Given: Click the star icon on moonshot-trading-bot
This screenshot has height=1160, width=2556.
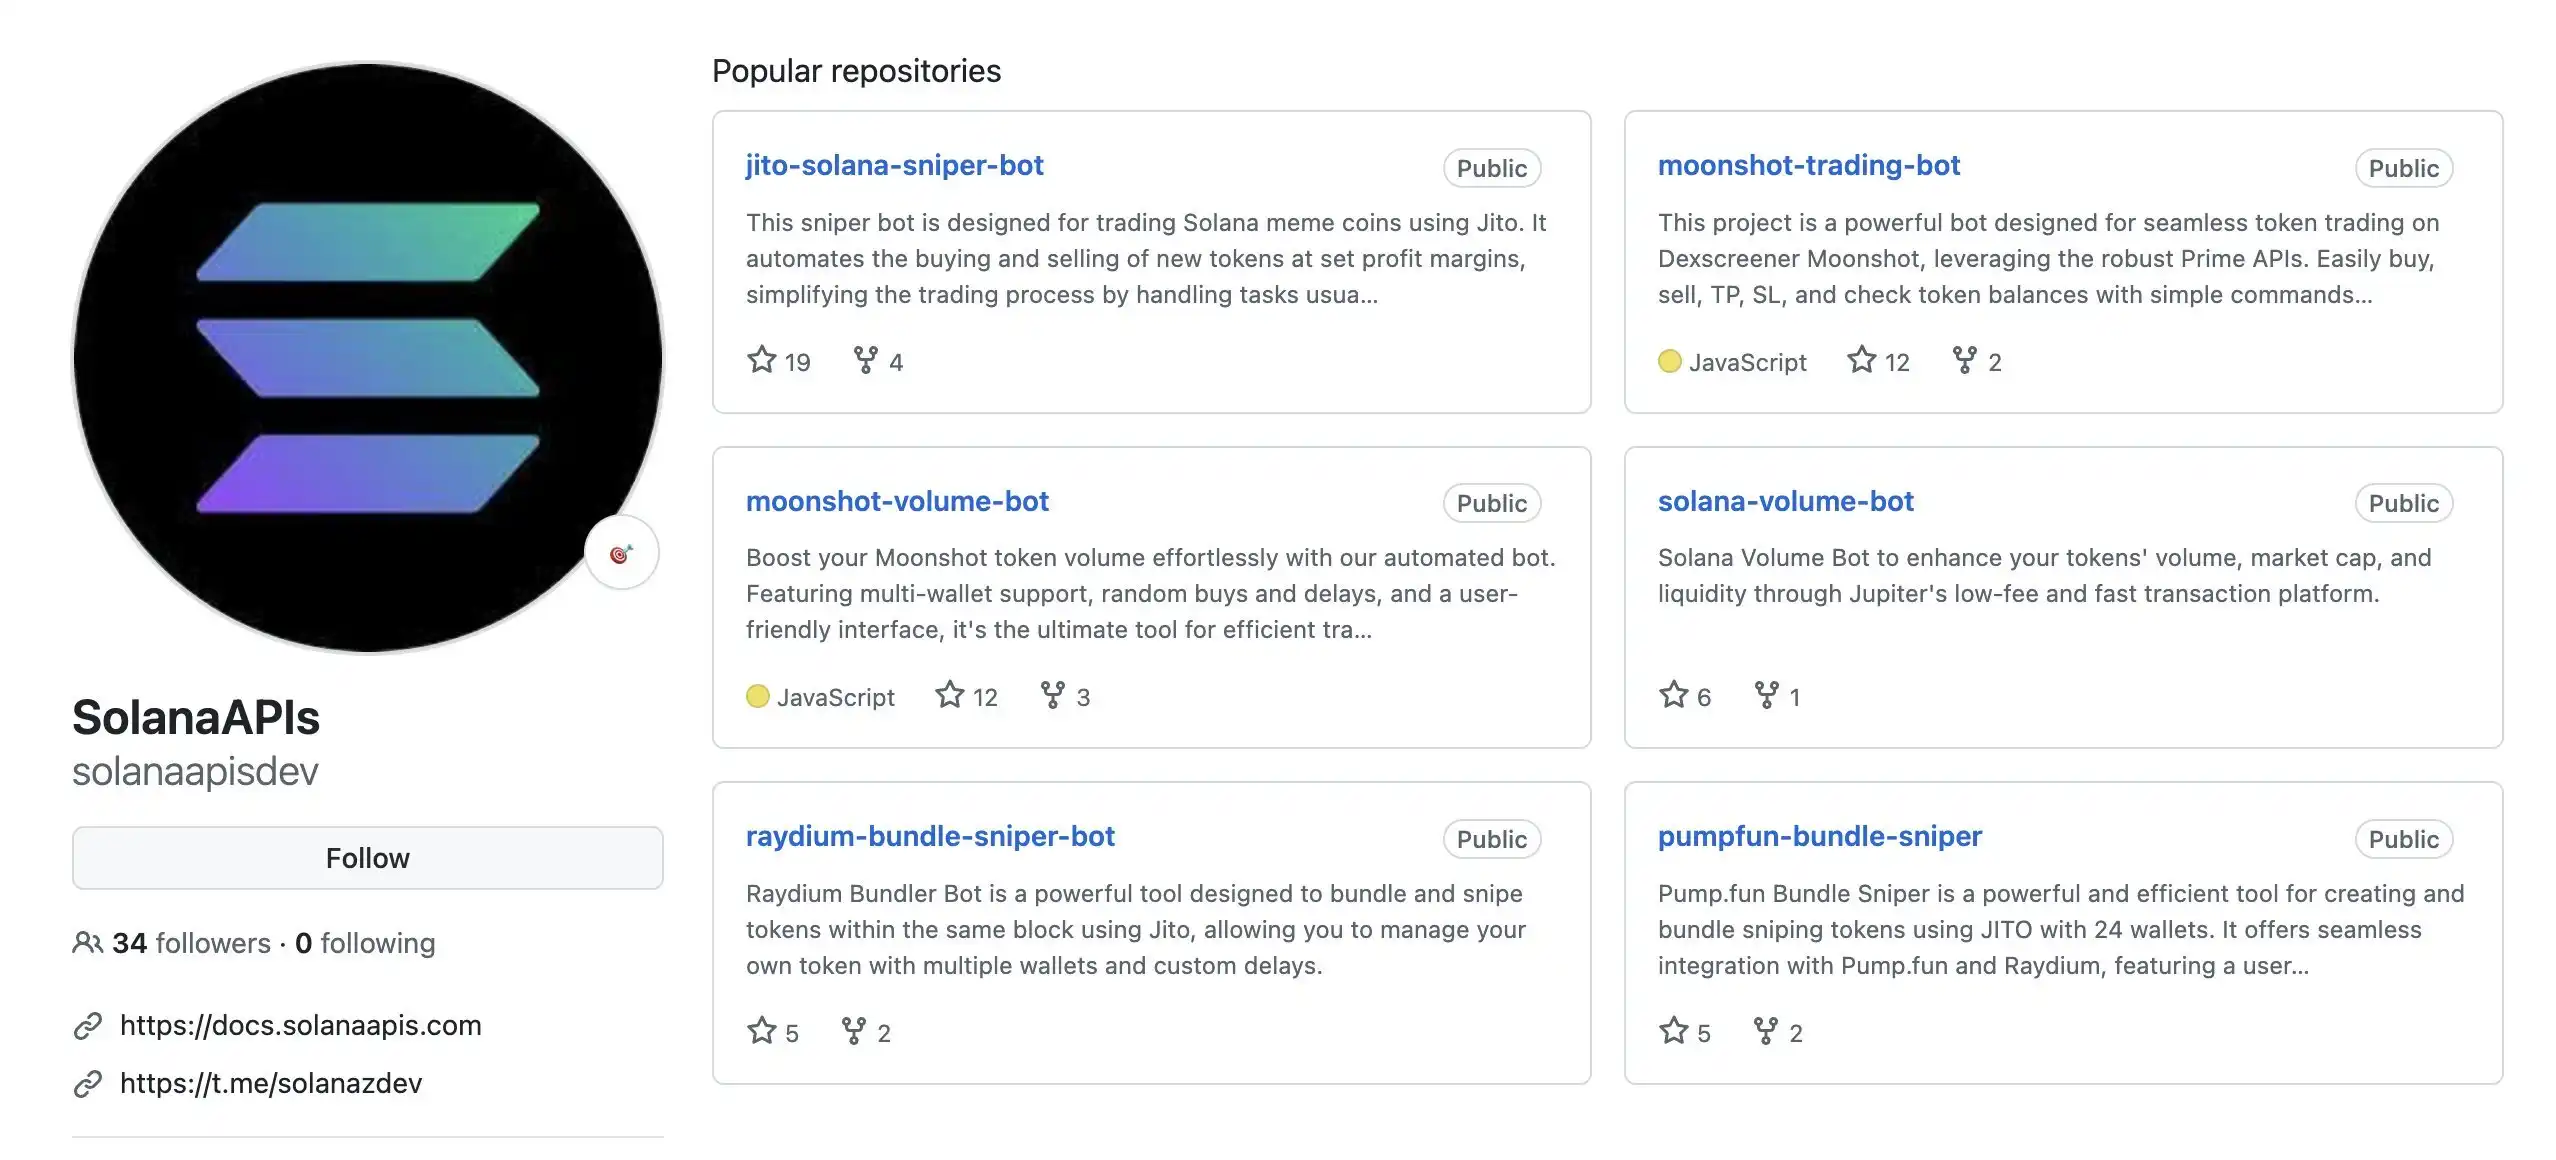Looking at the screenshot, I should coord(1860,360).
